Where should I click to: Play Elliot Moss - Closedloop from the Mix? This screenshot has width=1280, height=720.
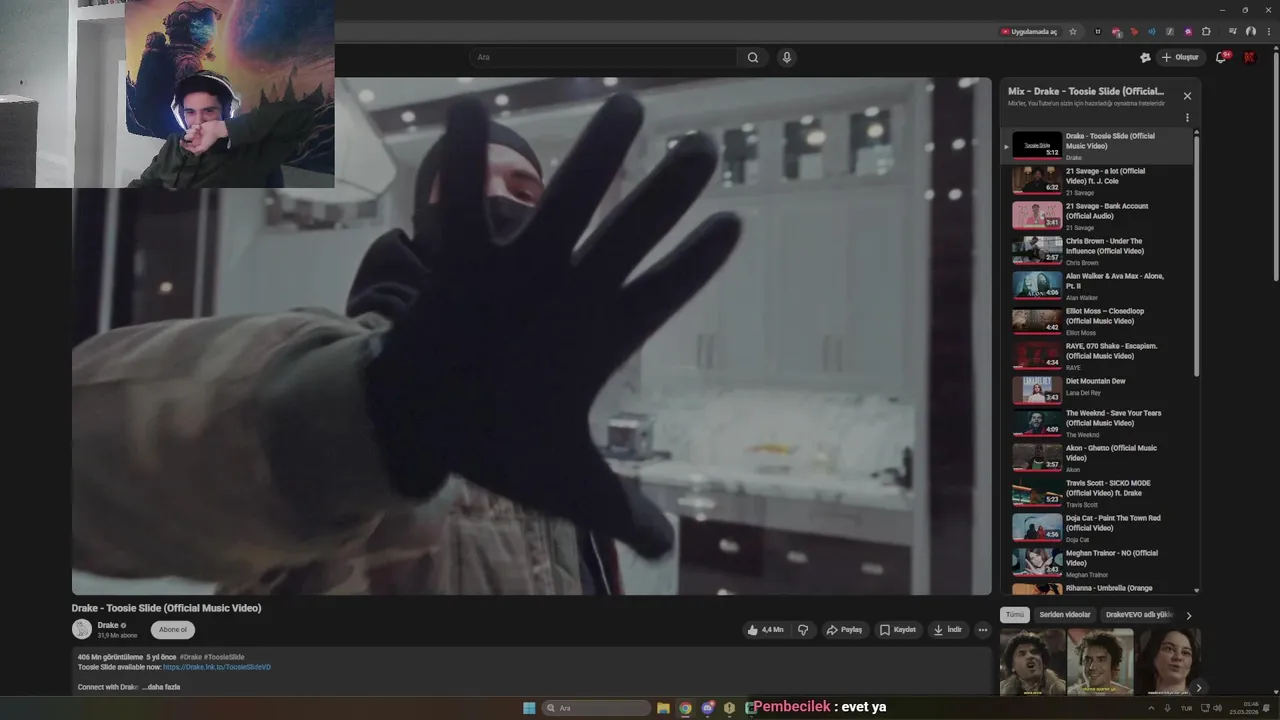point(1097,321)
